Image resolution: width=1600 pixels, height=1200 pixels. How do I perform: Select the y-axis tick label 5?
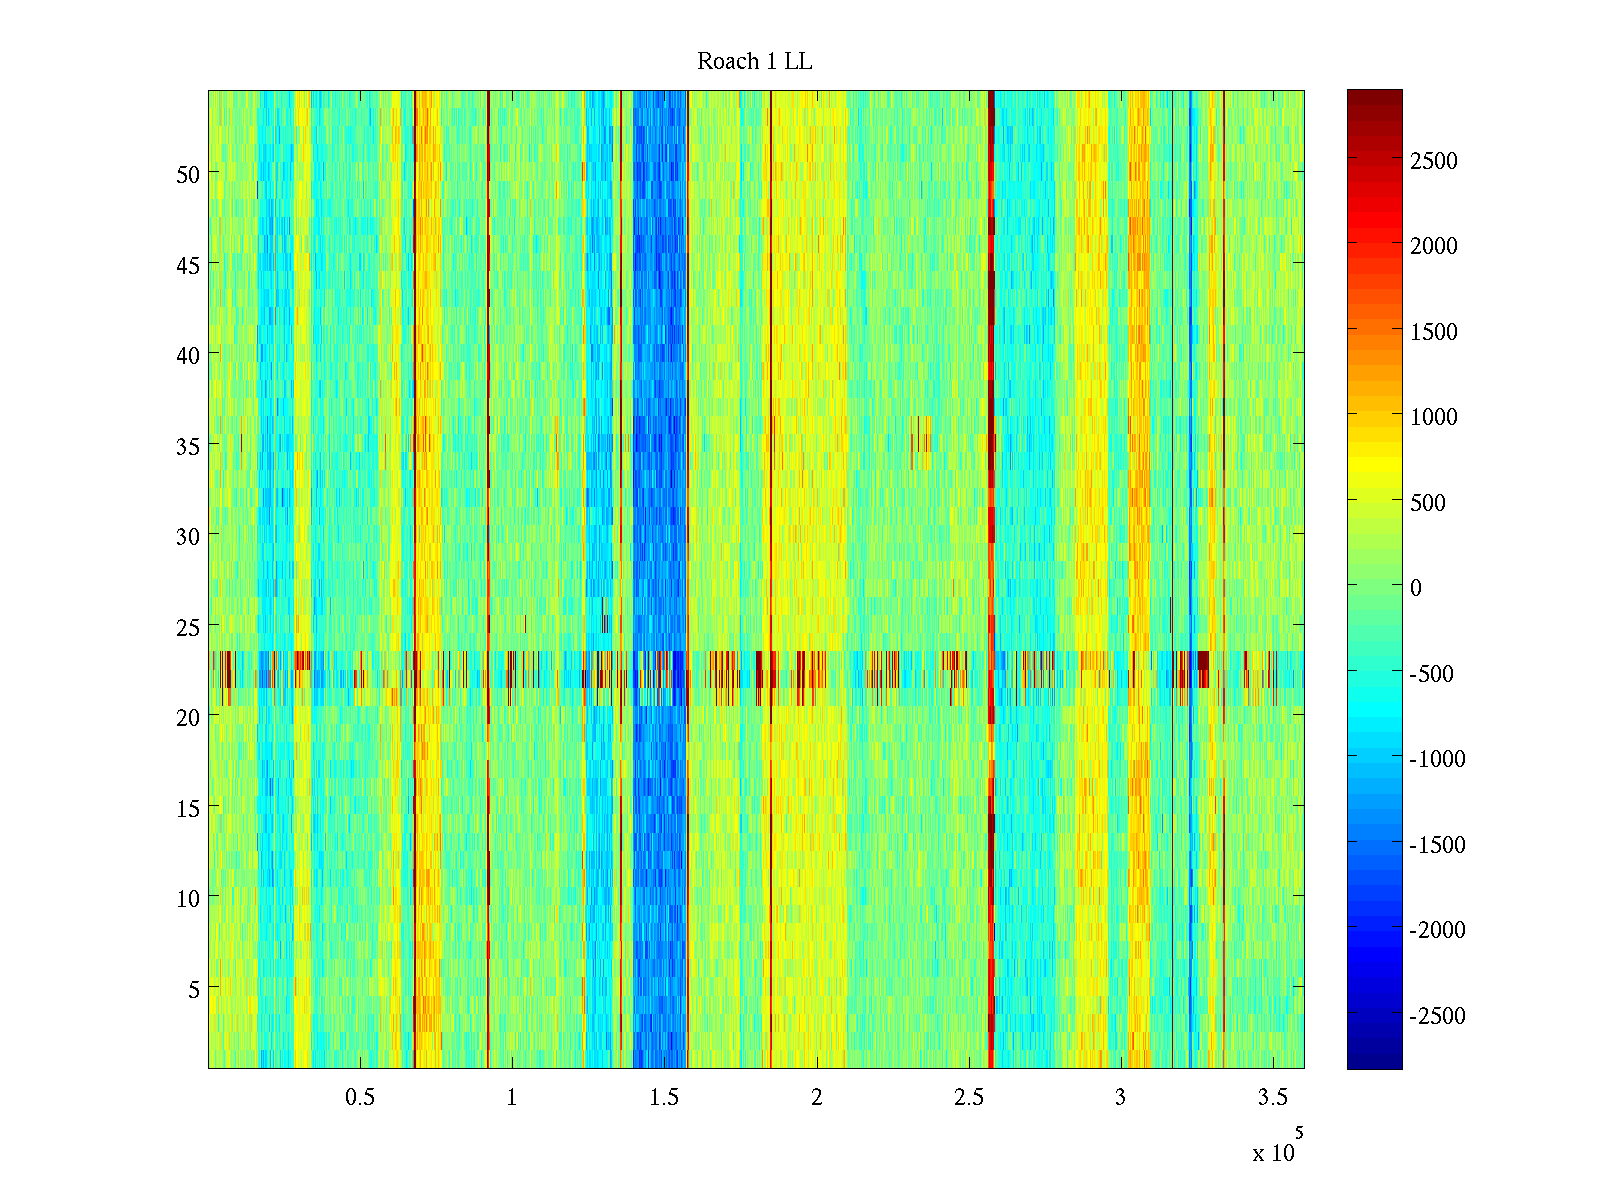pyautogui.click(x=193, y=989)
